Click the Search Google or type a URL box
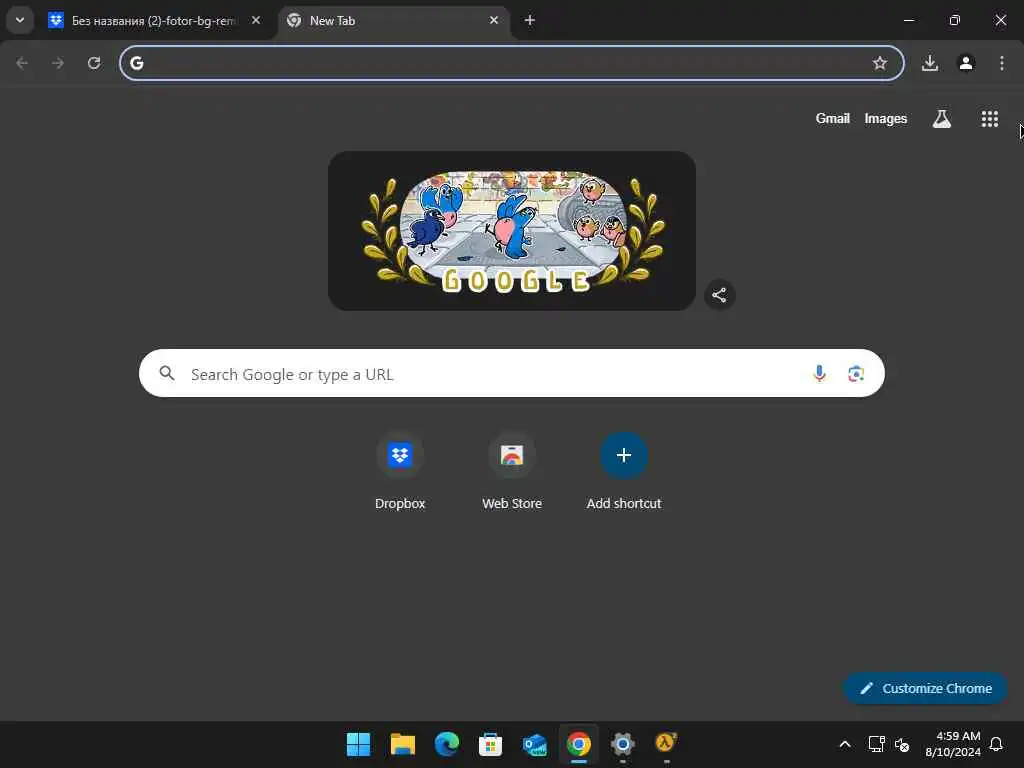The image size is (1024, 768). 511,374
